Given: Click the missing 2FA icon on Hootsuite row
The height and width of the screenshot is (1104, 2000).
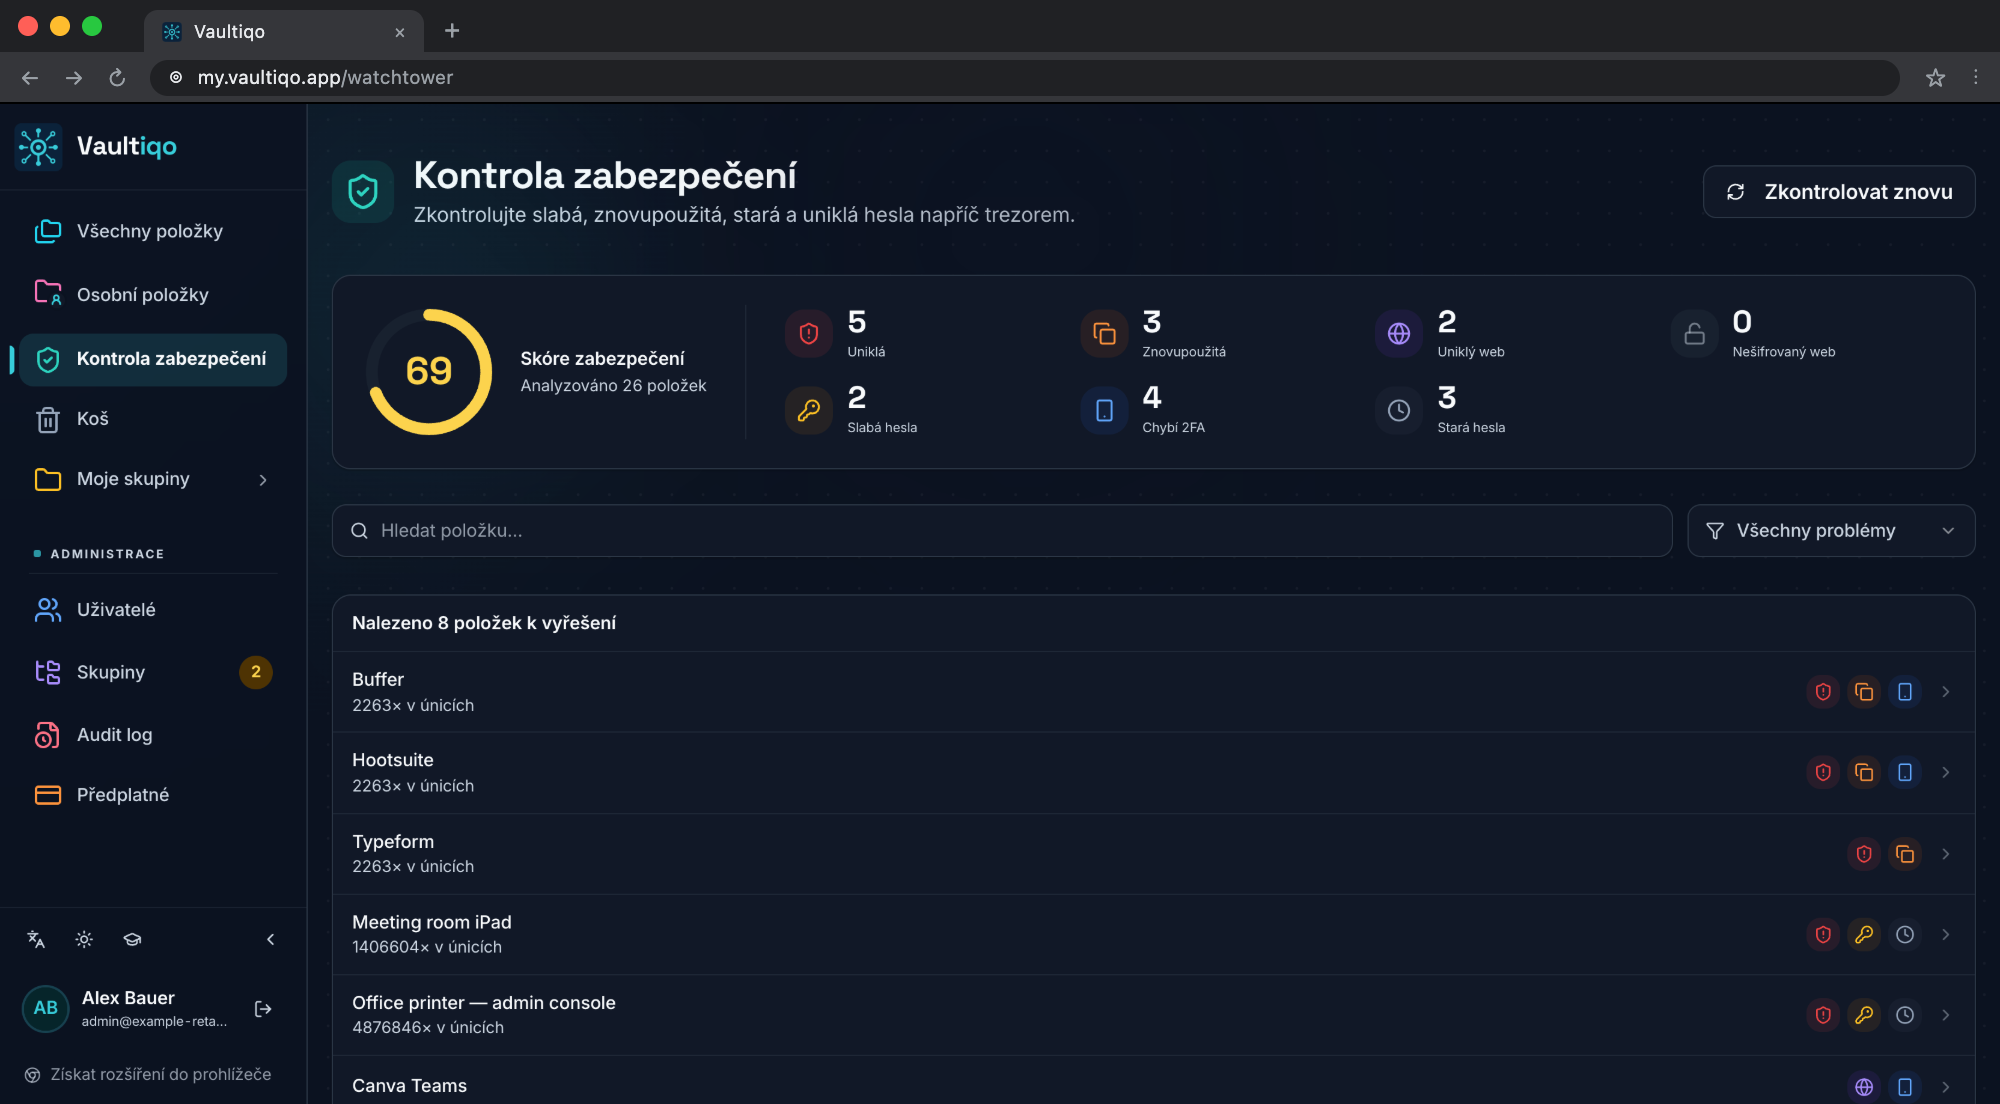Looking at the screenshot, I should pos(1905,773).
